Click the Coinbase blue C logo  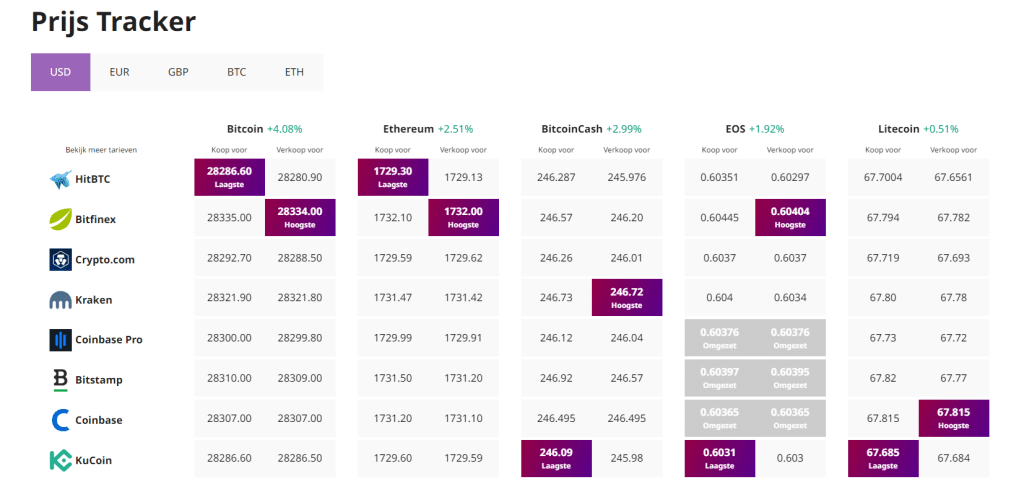pyautogui.click(x=60, y=420)
